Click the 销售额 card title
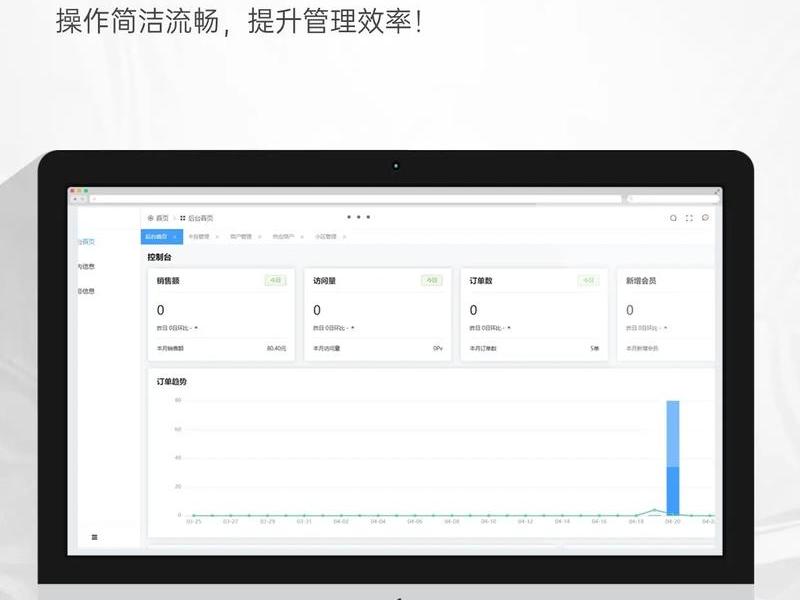This screenshot has width=800, height=600. (168, 281)
